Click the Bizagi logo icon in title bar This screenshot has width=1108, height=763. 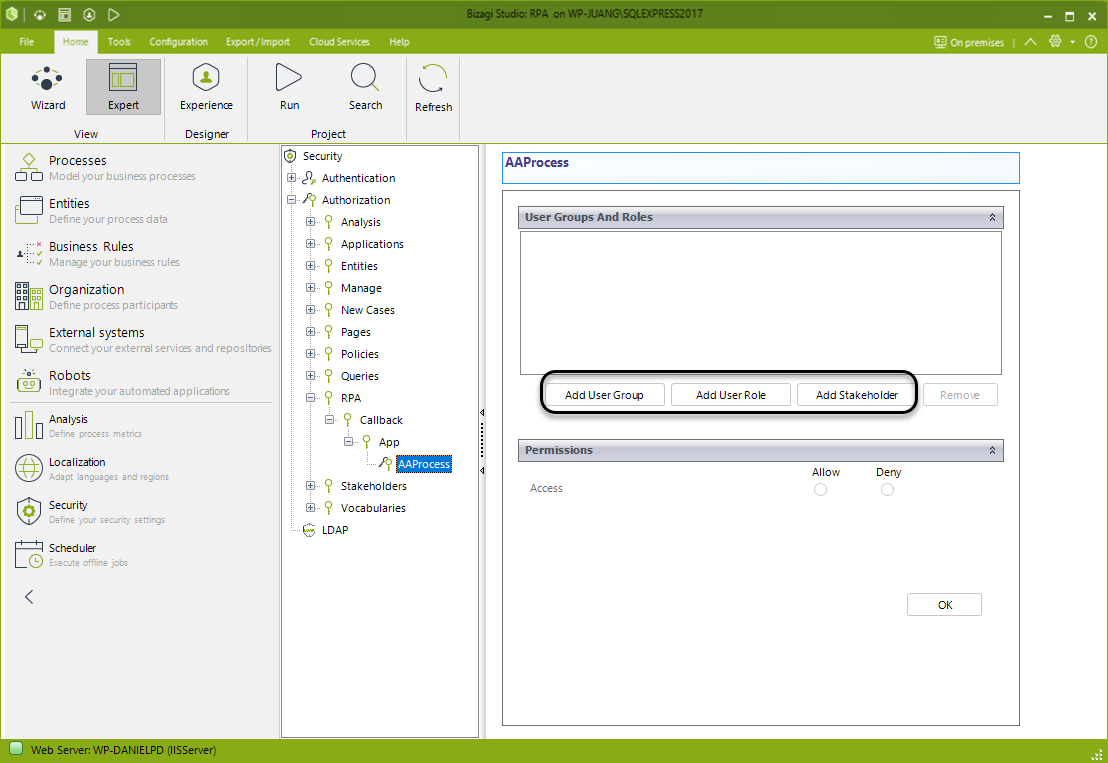coord(12,14)
